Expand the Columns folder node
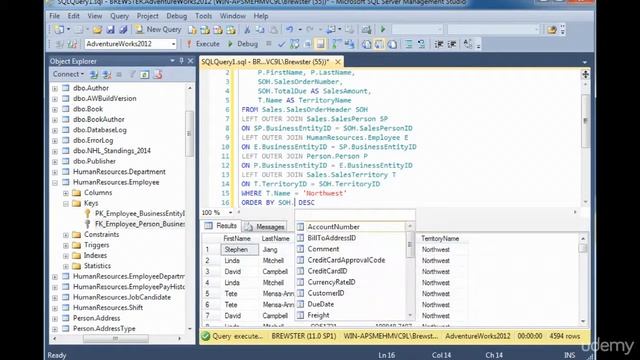 click(x=66, y=193)
